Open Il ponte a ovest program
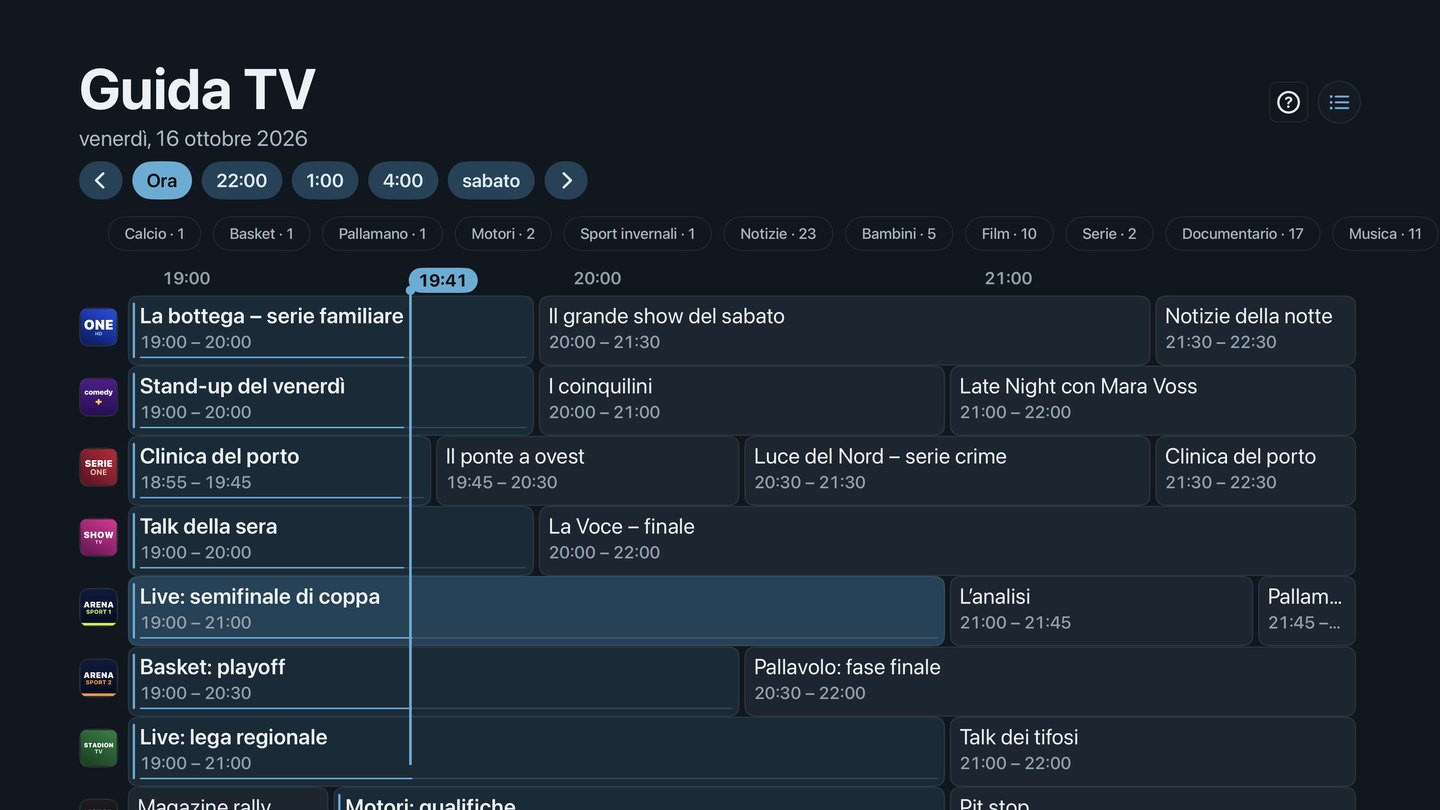This screenshot has height=810, width=1440. coord(588,470)
